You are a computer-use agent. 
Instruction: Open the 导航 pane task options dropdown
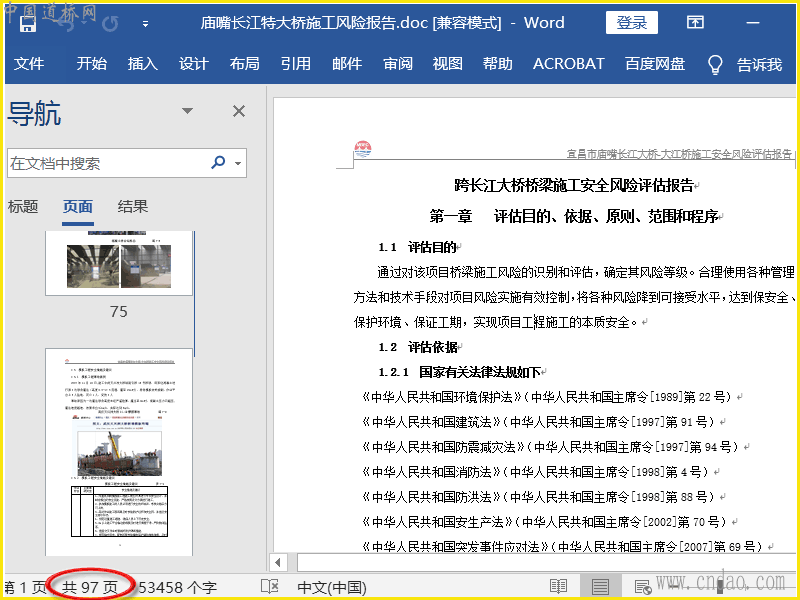click(187, 111)
